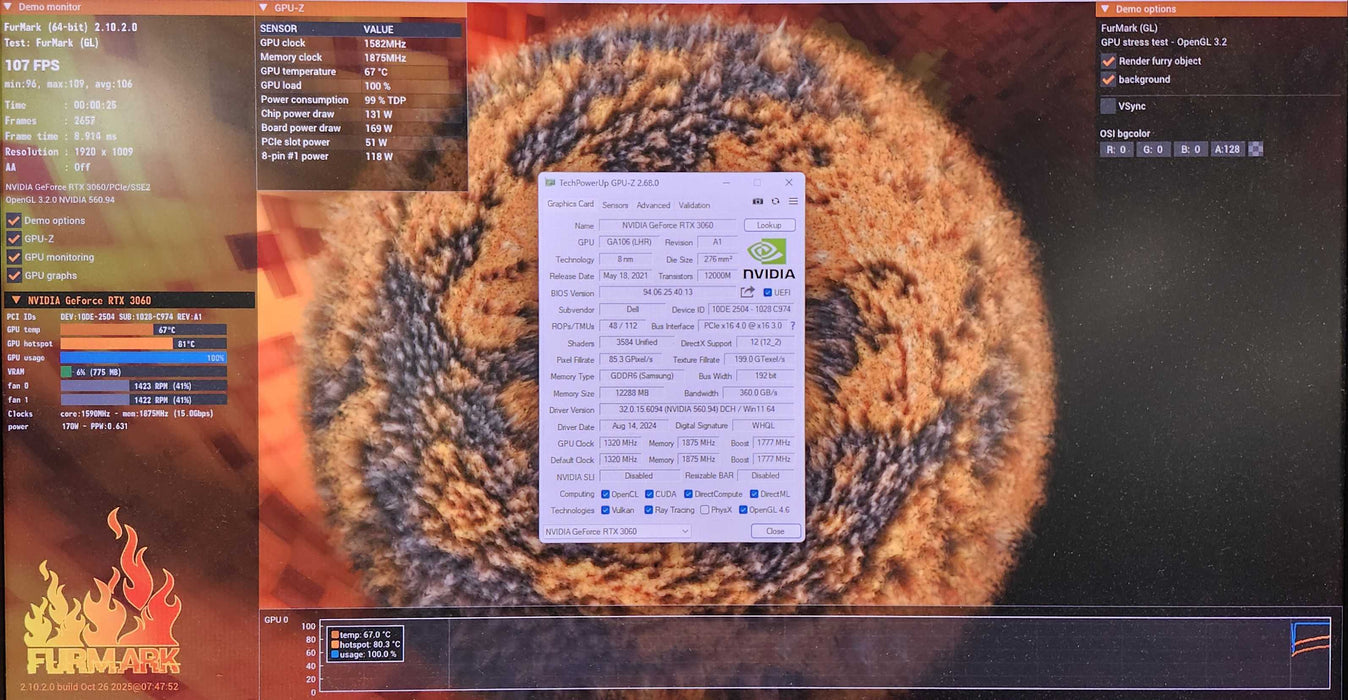Click the GPU hotspot 81°C bar
The width and height of the screenshot is (1348, 700).
click(x=143, y=343)
